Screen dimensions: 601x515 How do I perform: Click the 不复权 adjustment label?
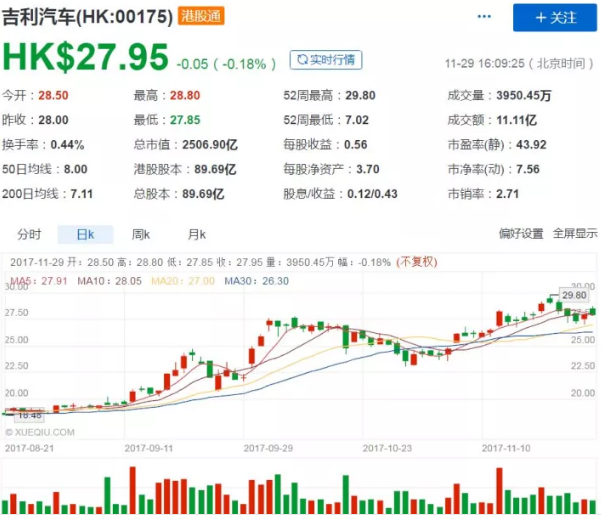[417, 262]
